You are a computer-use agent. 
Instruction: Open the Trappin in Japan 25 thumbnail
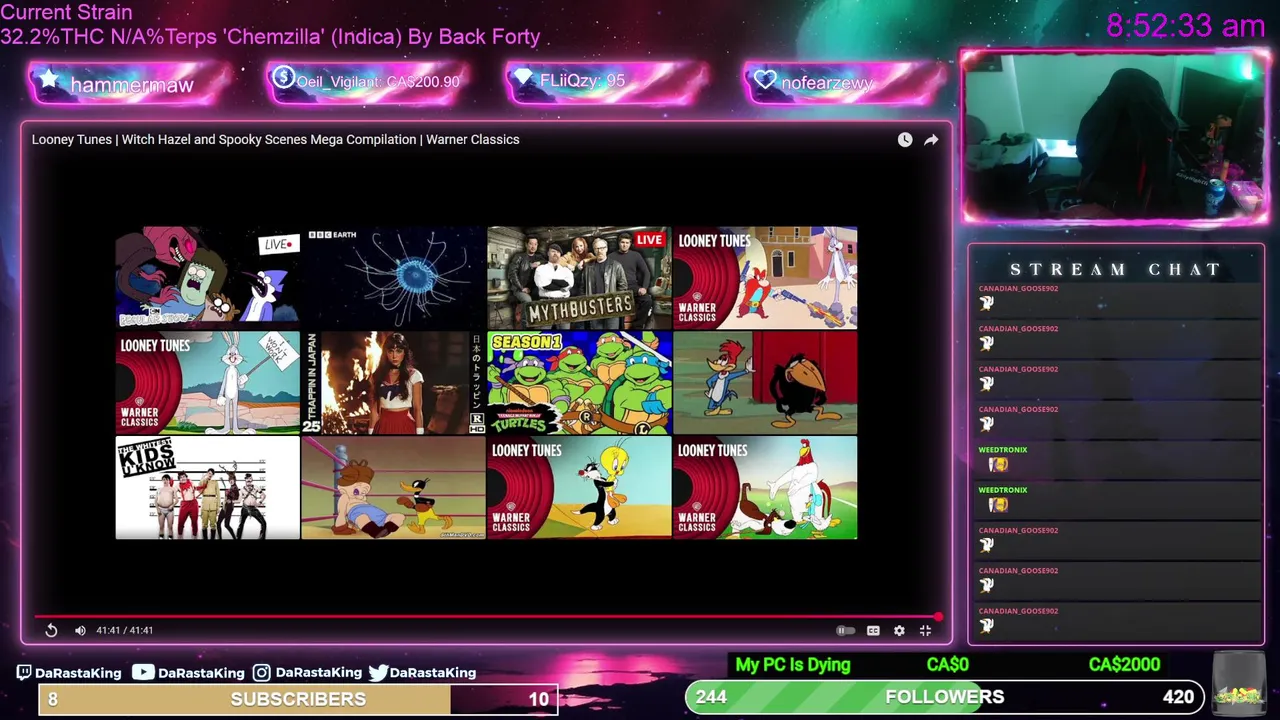393,382
